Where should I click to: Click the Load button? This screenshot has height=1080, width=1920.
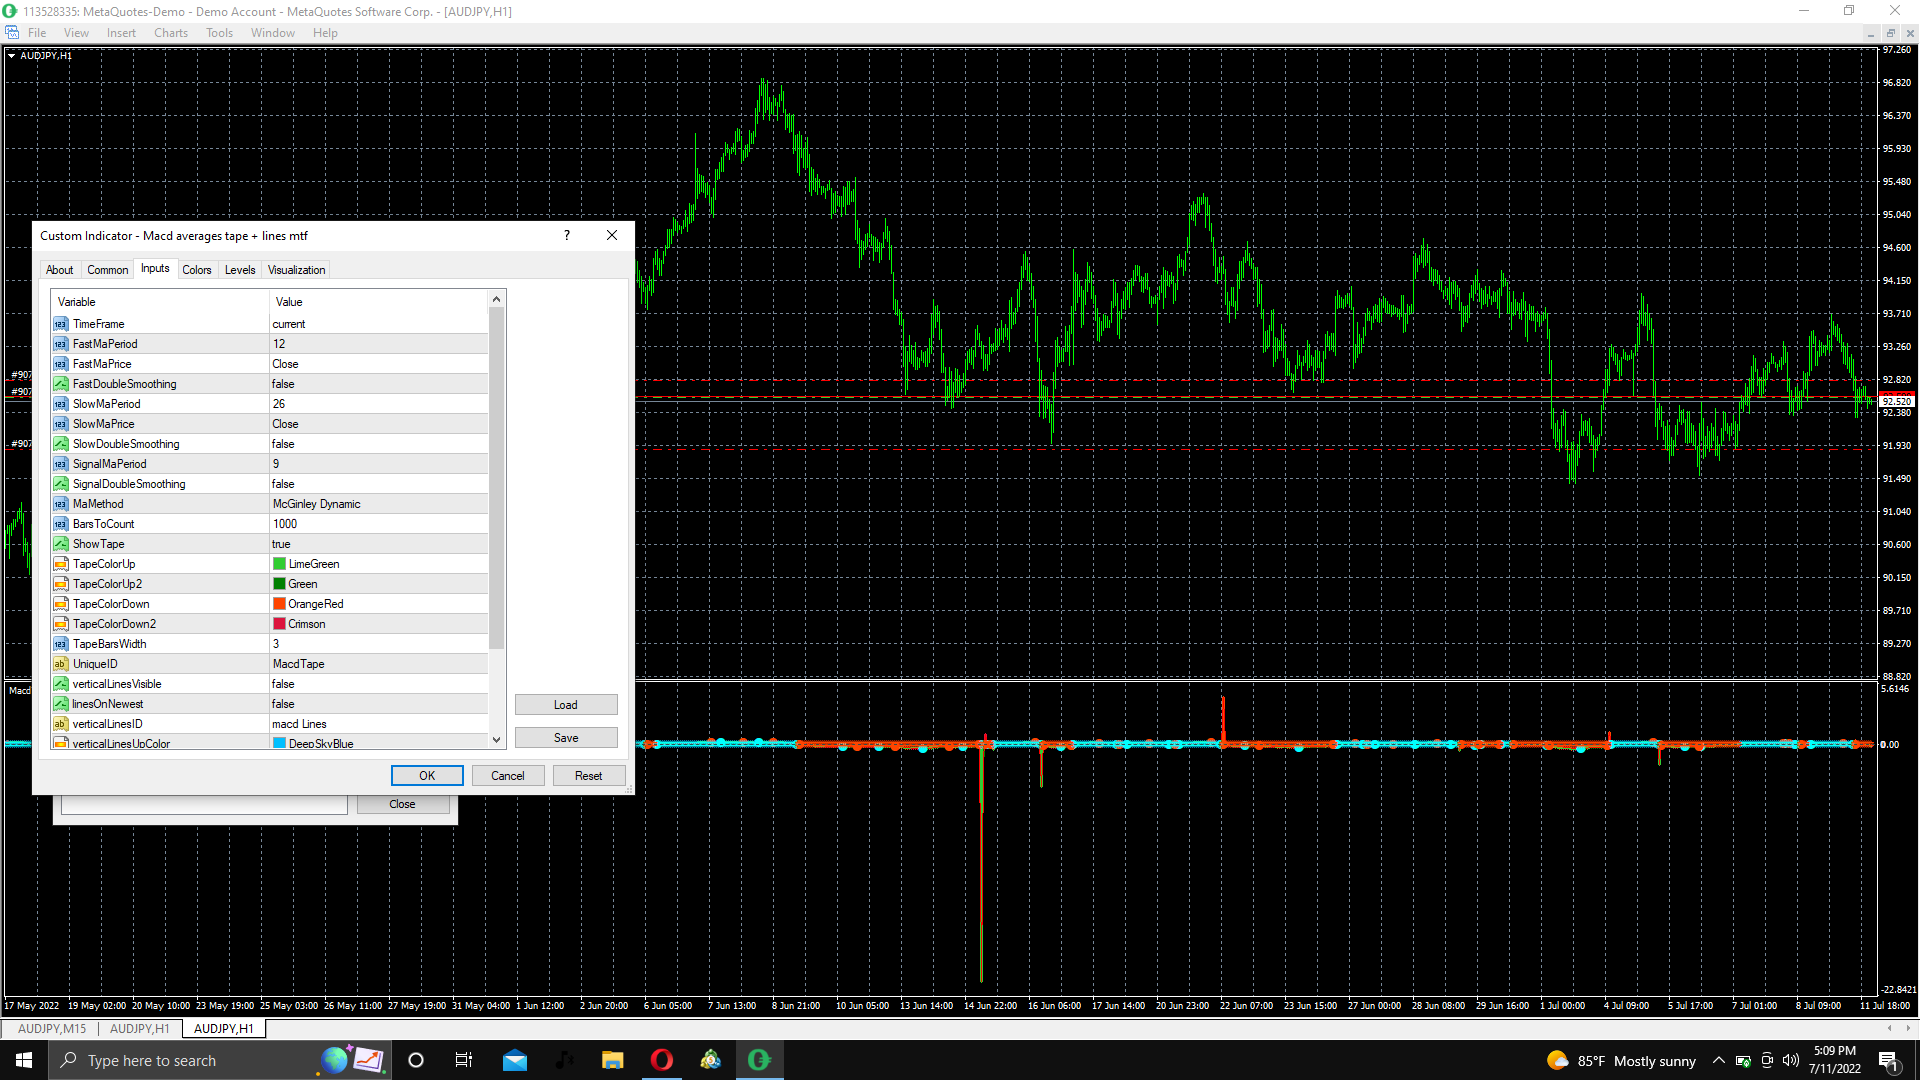pos(566,705)
